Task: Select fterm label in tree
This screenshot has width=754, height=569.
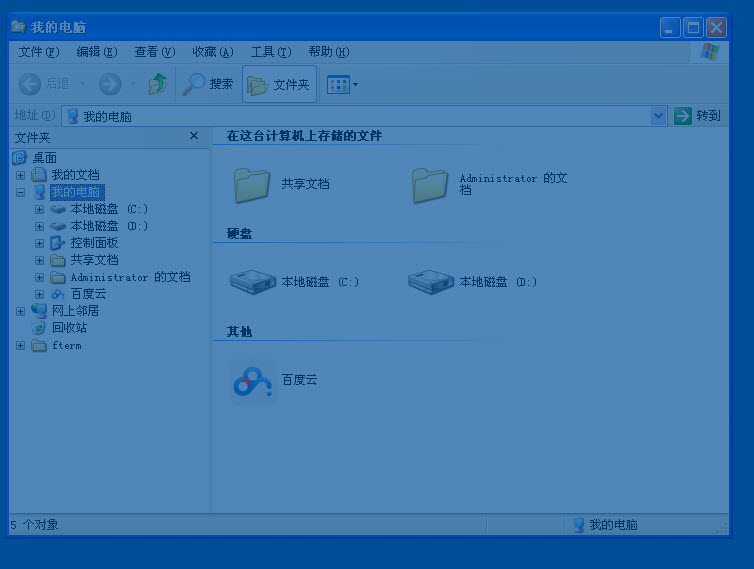Action: (x=67, y=345)
